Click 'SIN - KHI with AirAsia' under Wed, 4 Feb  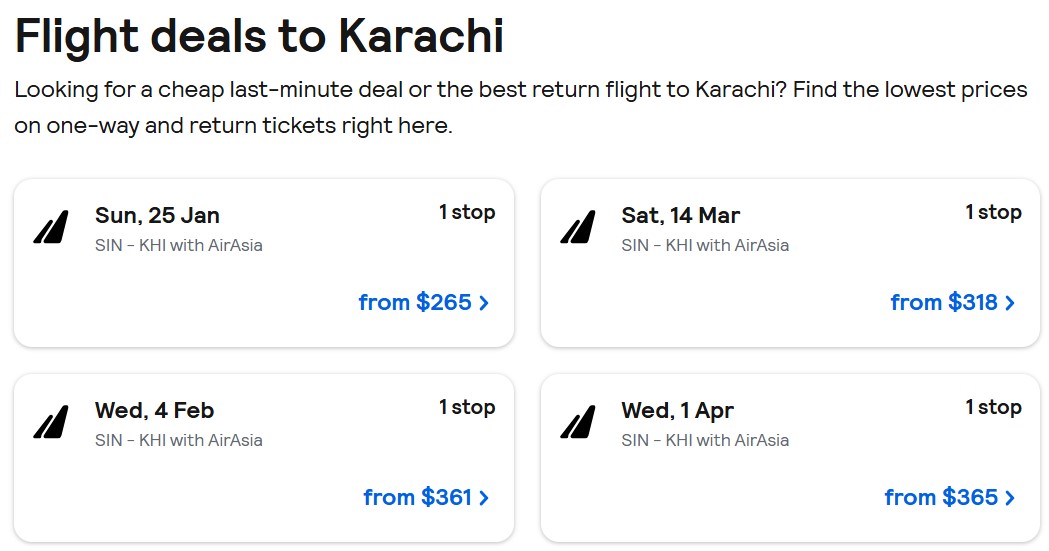coord(179,440)
